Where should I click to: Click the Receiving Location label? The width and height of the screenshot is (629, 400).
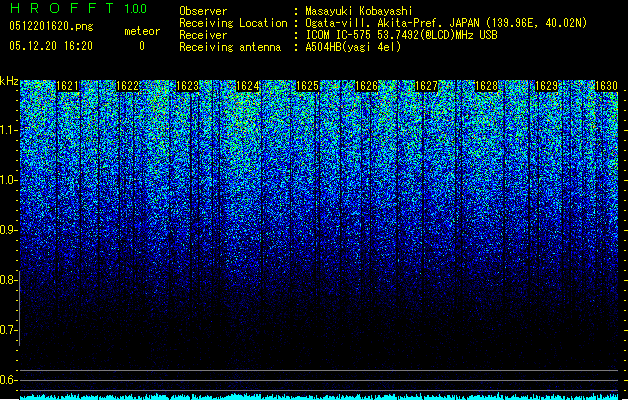233,23
